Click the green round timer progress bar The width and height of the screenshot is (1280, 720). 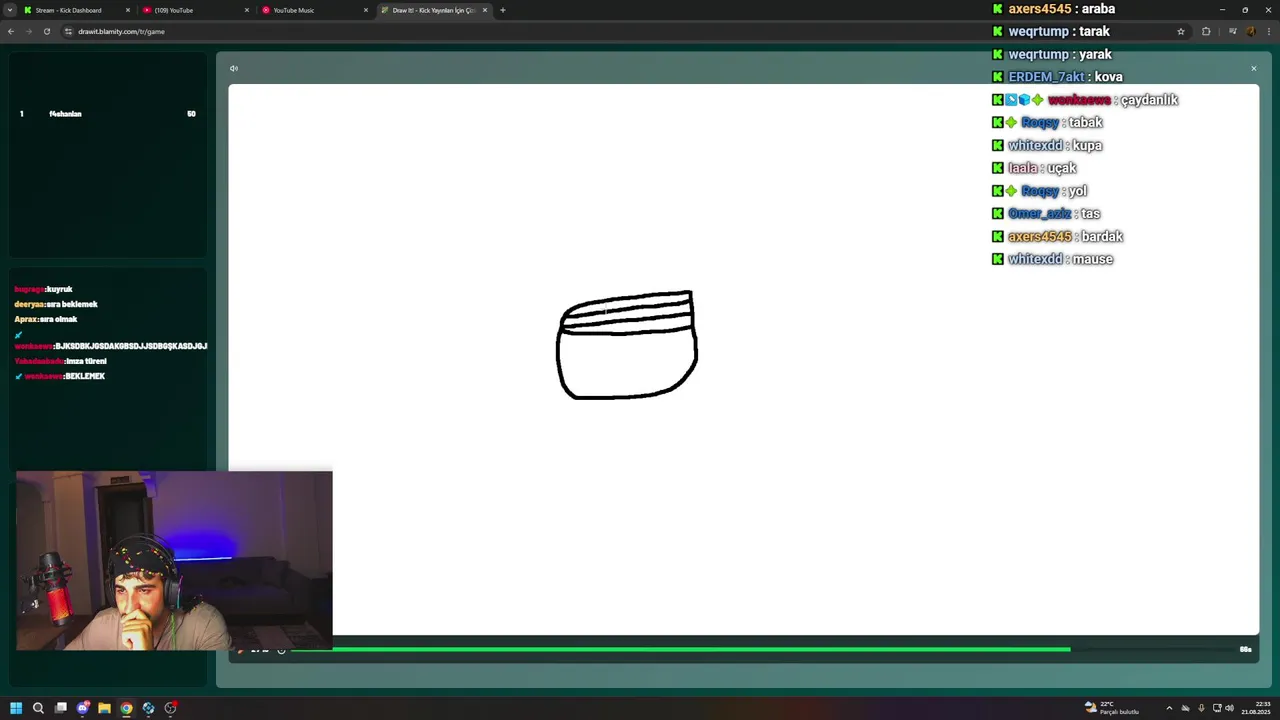point(680,649)
